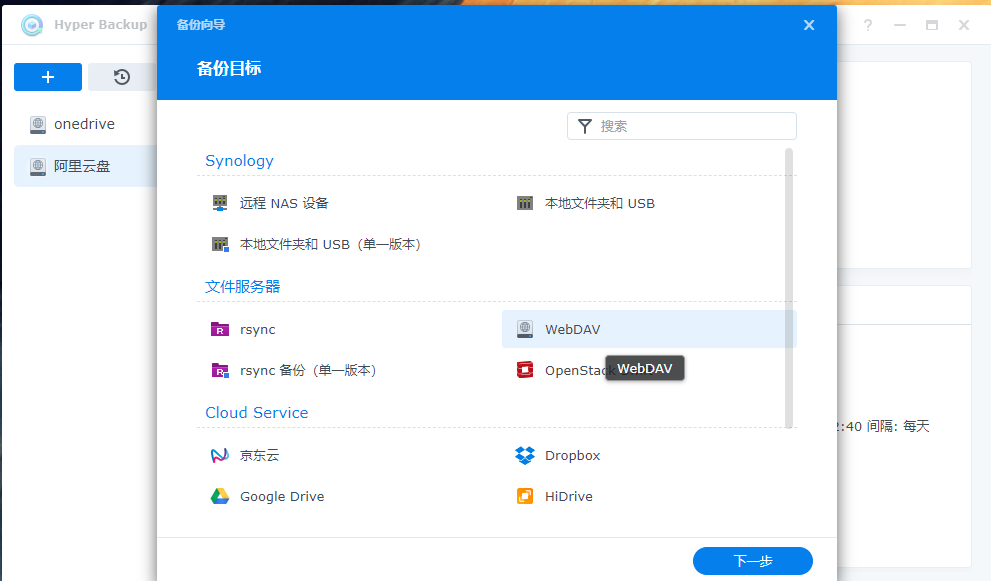Click the plus button to add backup task
The height and width of the screenshot is (581, 991).
click(48, 77)
